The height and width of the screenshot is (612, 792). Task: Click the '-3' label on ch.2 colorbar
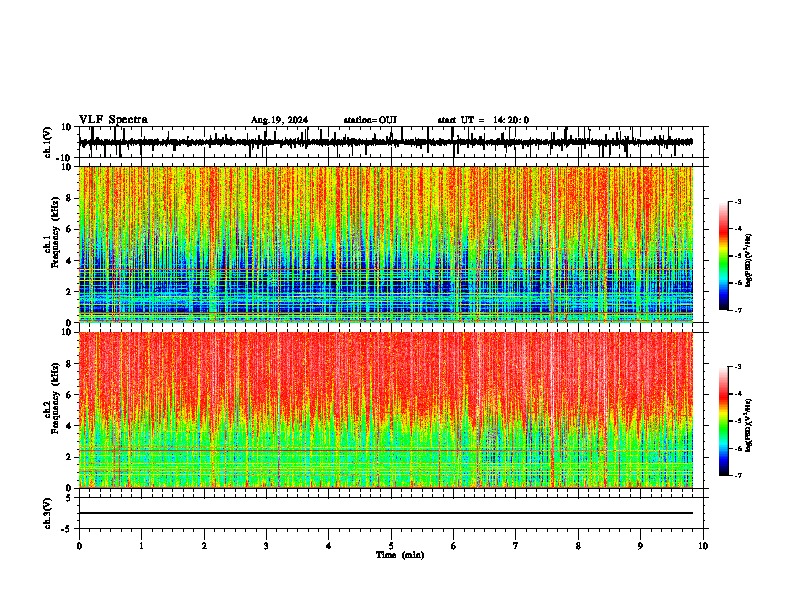(738, 367)
